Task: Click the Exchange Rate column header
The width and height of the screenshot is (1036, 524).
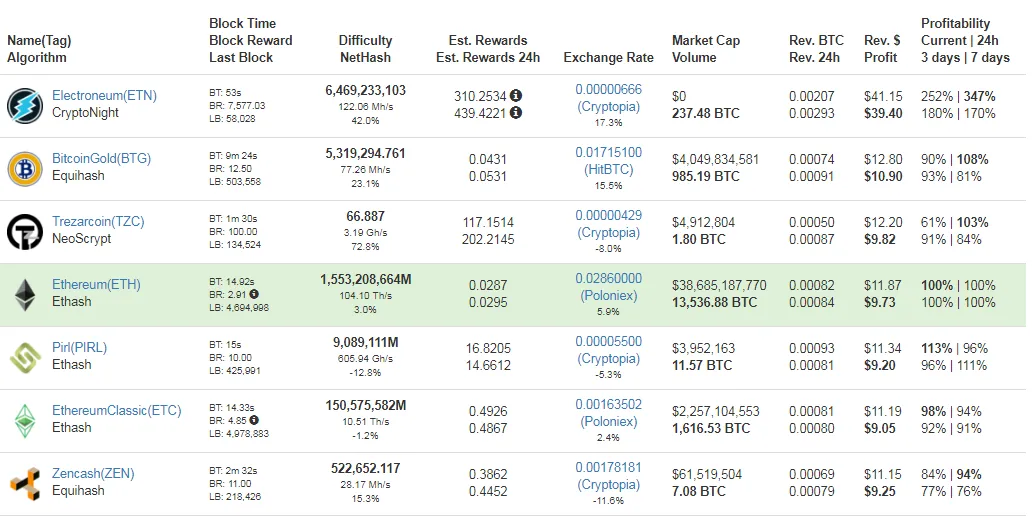Action: [x=609, y=57]
